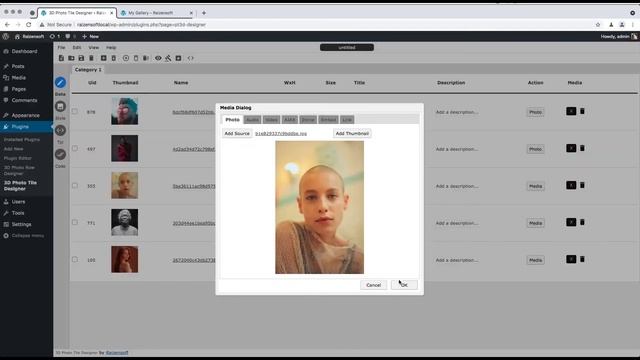Open the File menu
The width and height of the screenshot is (640, 360).
click(x=61, y=47)
